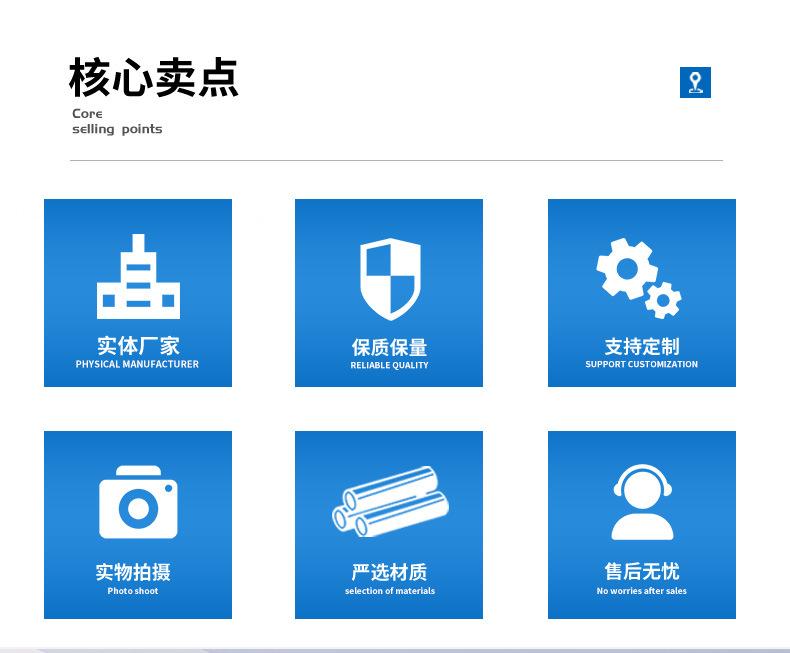Click "PHYSICAL MANUFACTURER" caption
790x653 pixels.
(137, 365)
